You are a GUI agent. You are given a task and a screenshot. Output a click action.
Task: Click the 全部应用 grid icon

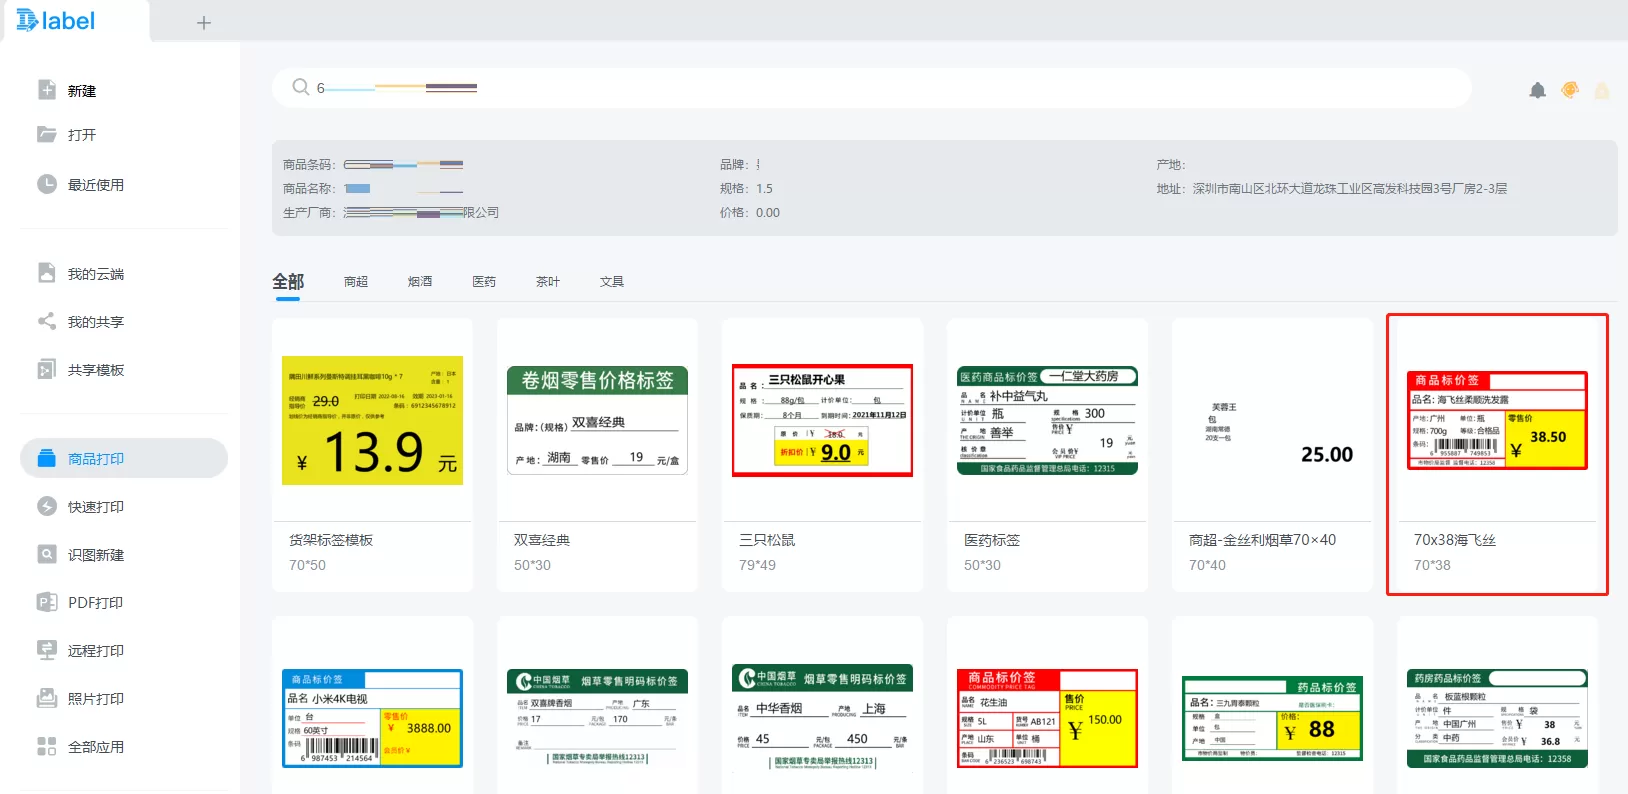coord(47,746)
